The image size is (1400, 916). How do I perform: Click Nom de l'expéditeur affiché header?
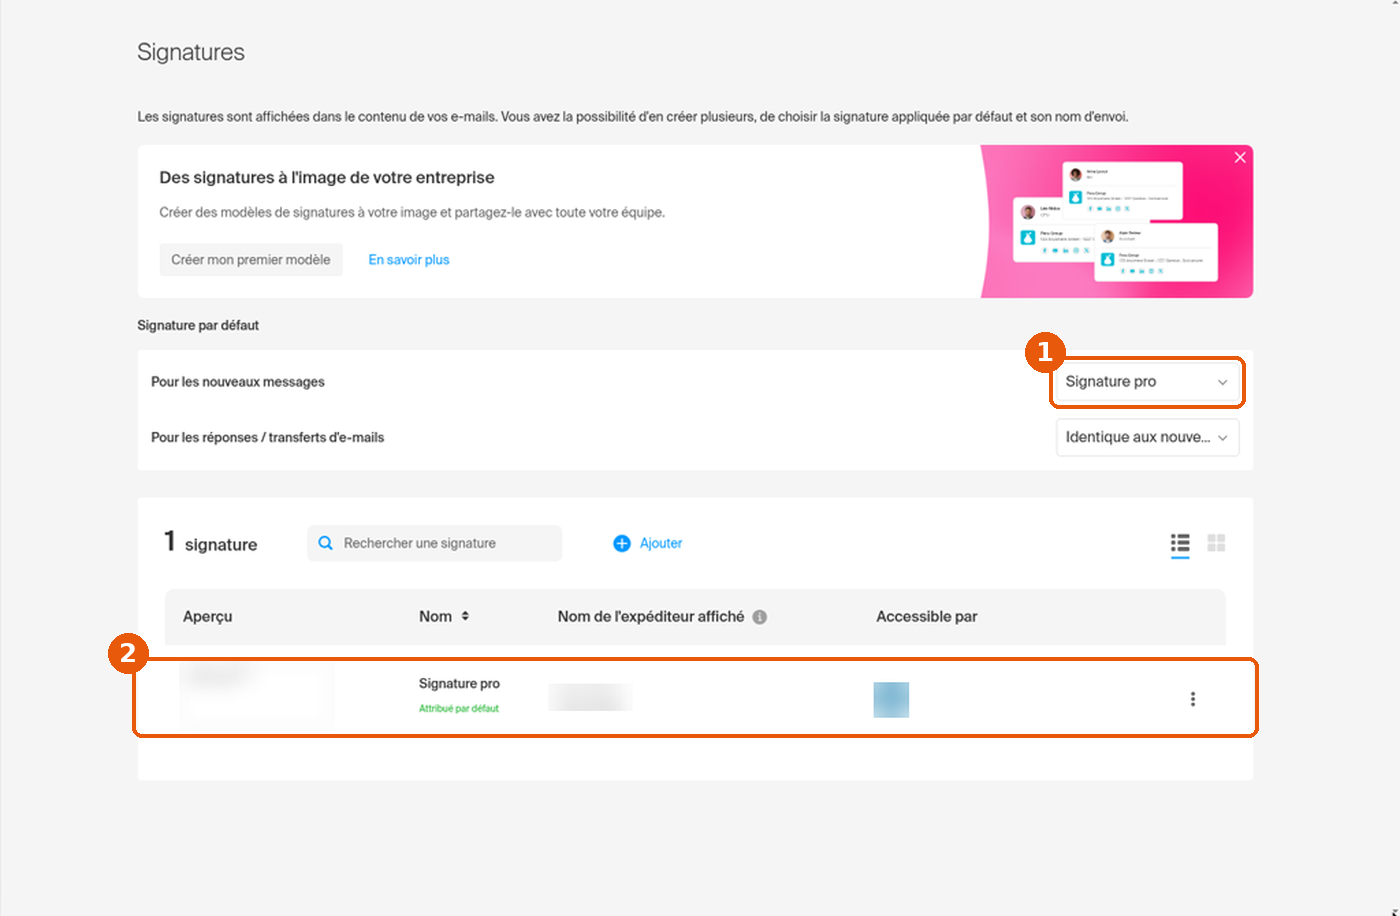click(x=651, y=617)
